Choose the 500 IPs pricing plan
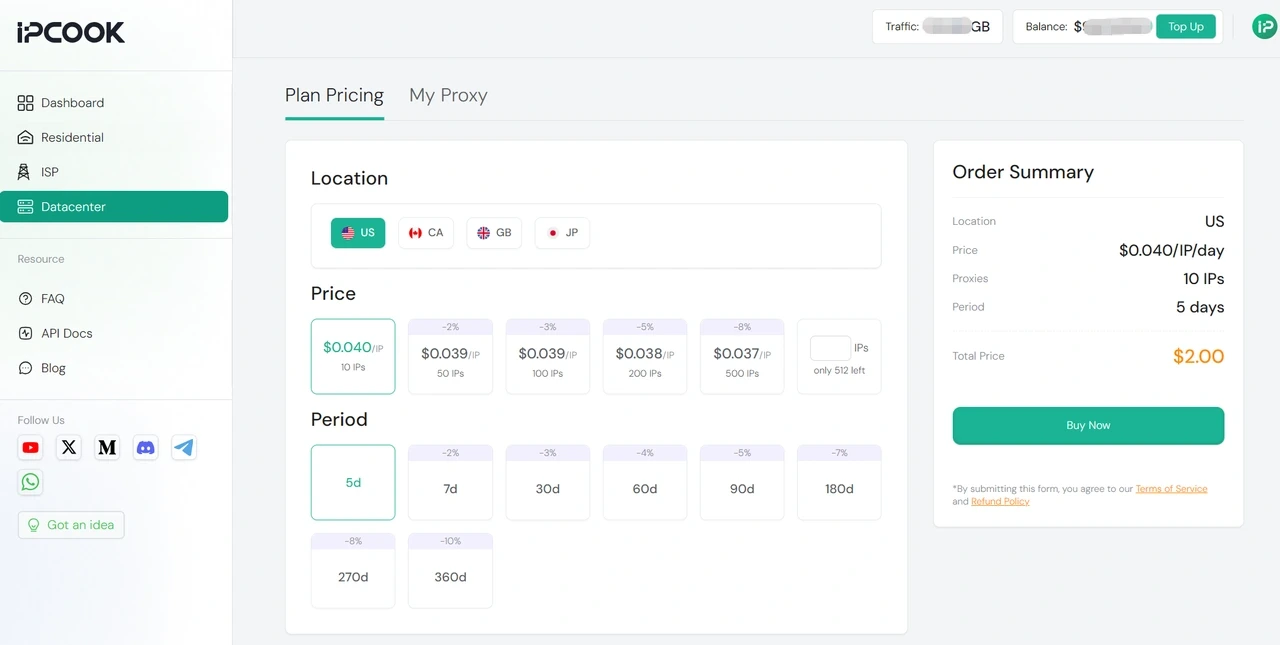The height and width of the screenshot is (645, 1280). click(742, 356)
